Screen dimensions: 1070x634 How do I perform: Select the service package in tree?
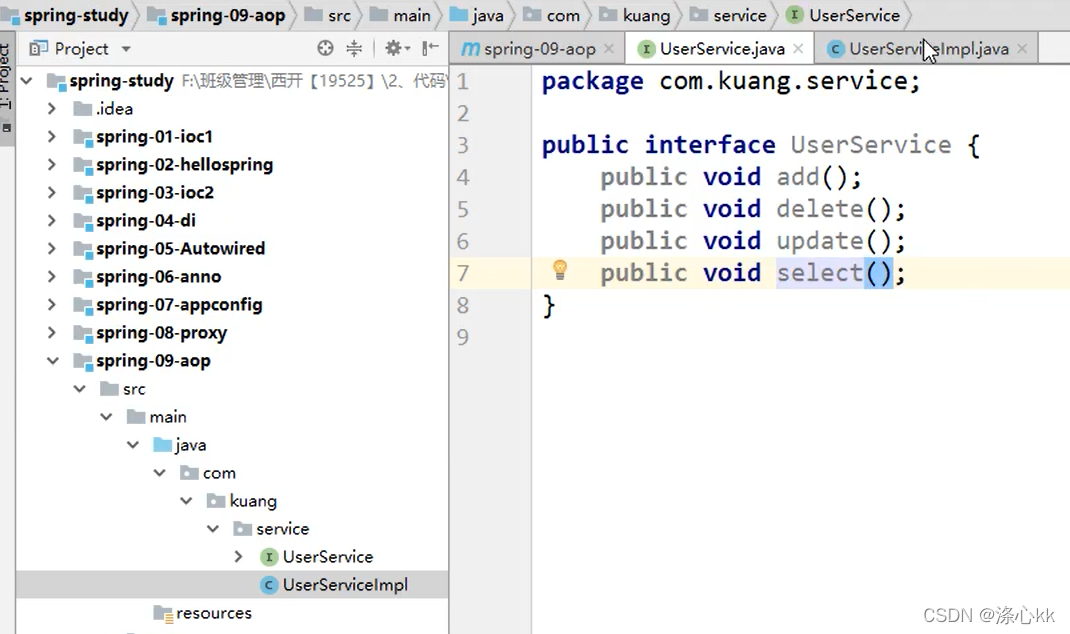(282, 528)
